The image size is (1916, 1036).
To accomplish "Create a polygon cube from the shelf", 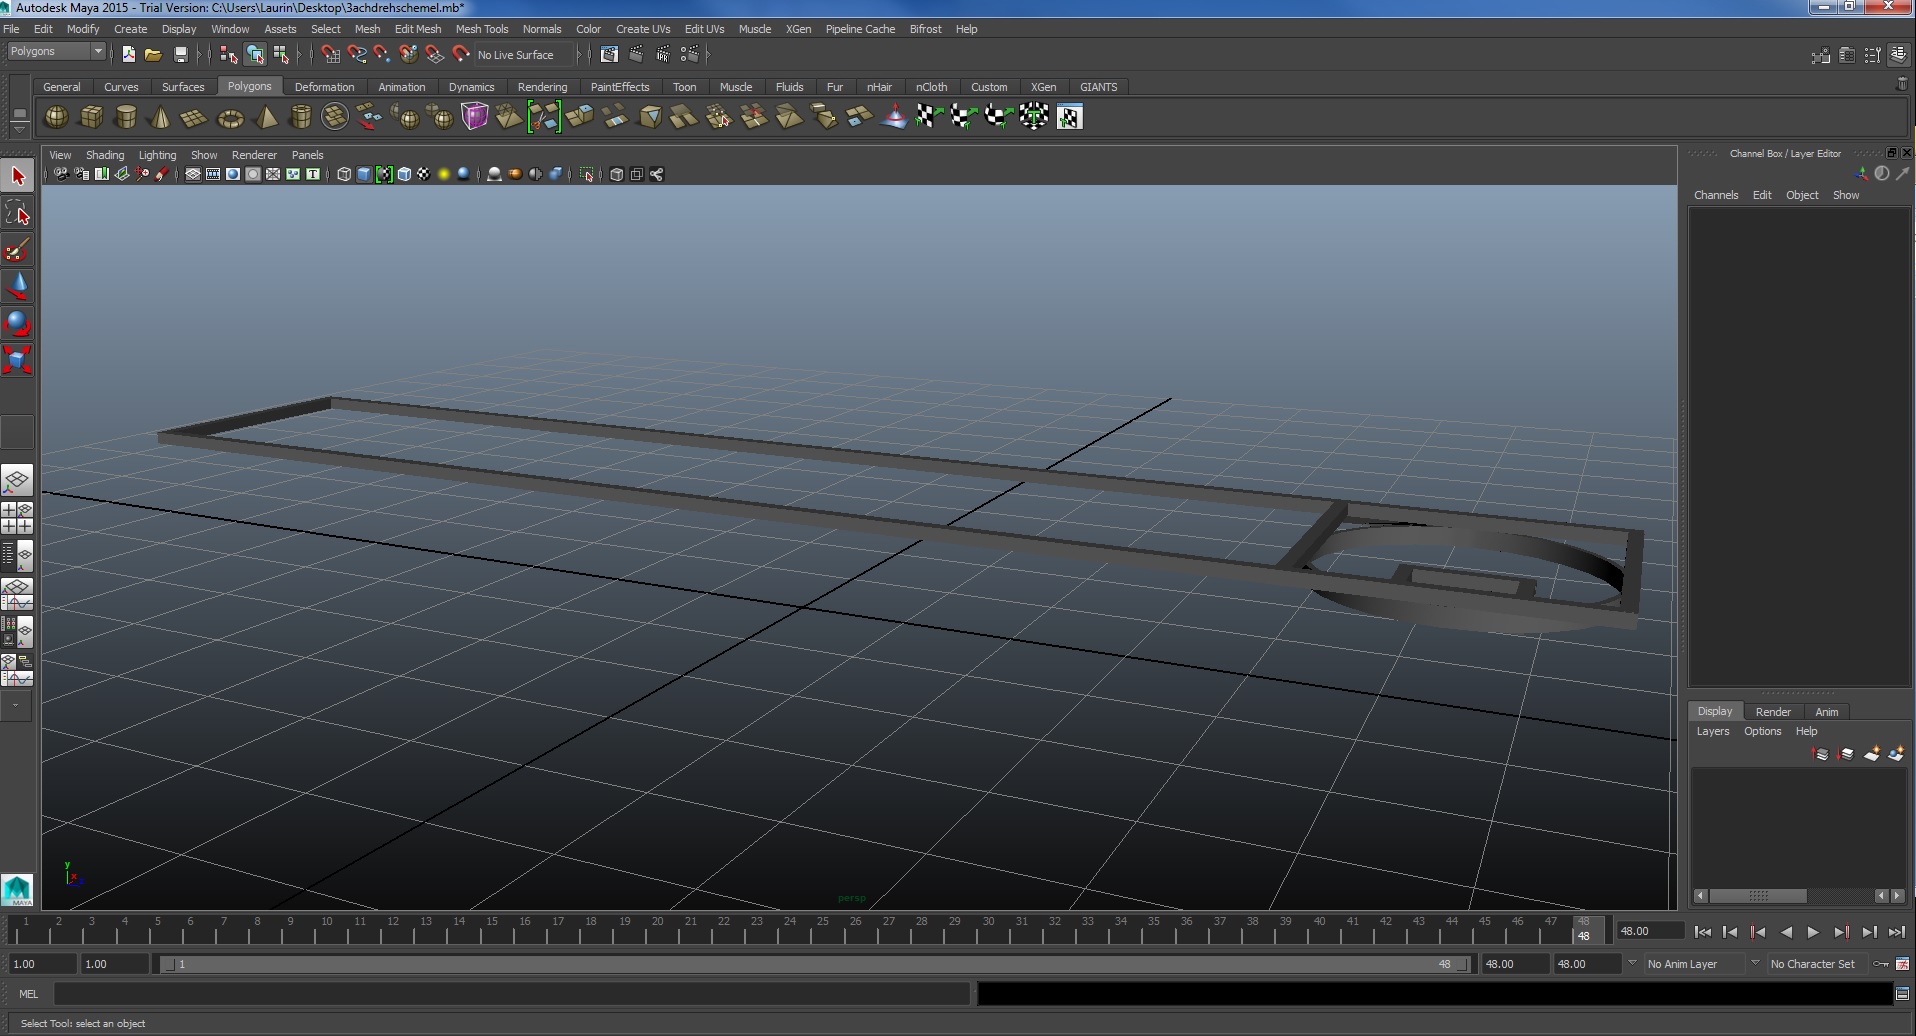I will coord(91,117).
